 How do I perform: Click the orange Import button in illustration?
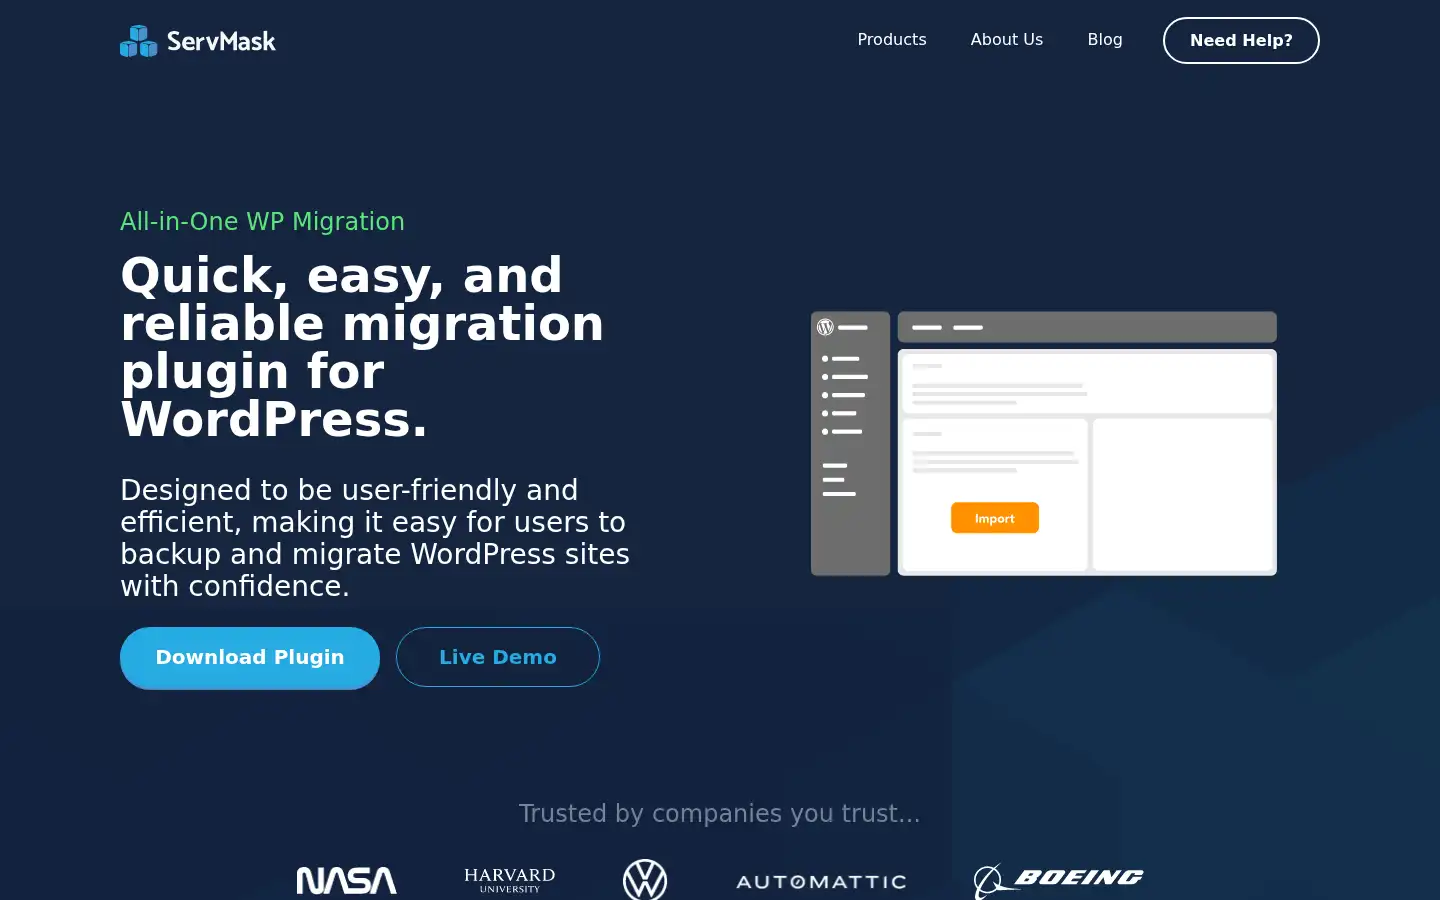tap(995, 518)
